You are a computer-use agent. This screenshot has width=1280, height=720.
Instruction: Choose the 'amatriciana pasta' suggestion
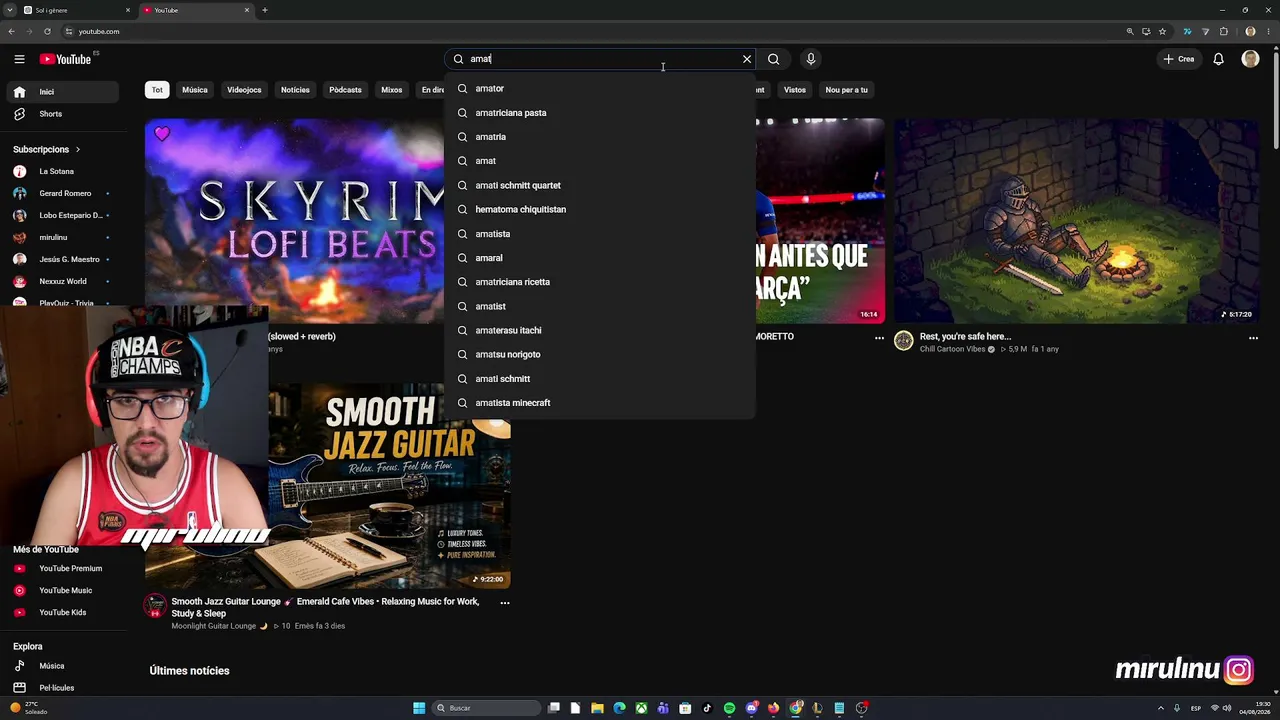tap(600, 113)
